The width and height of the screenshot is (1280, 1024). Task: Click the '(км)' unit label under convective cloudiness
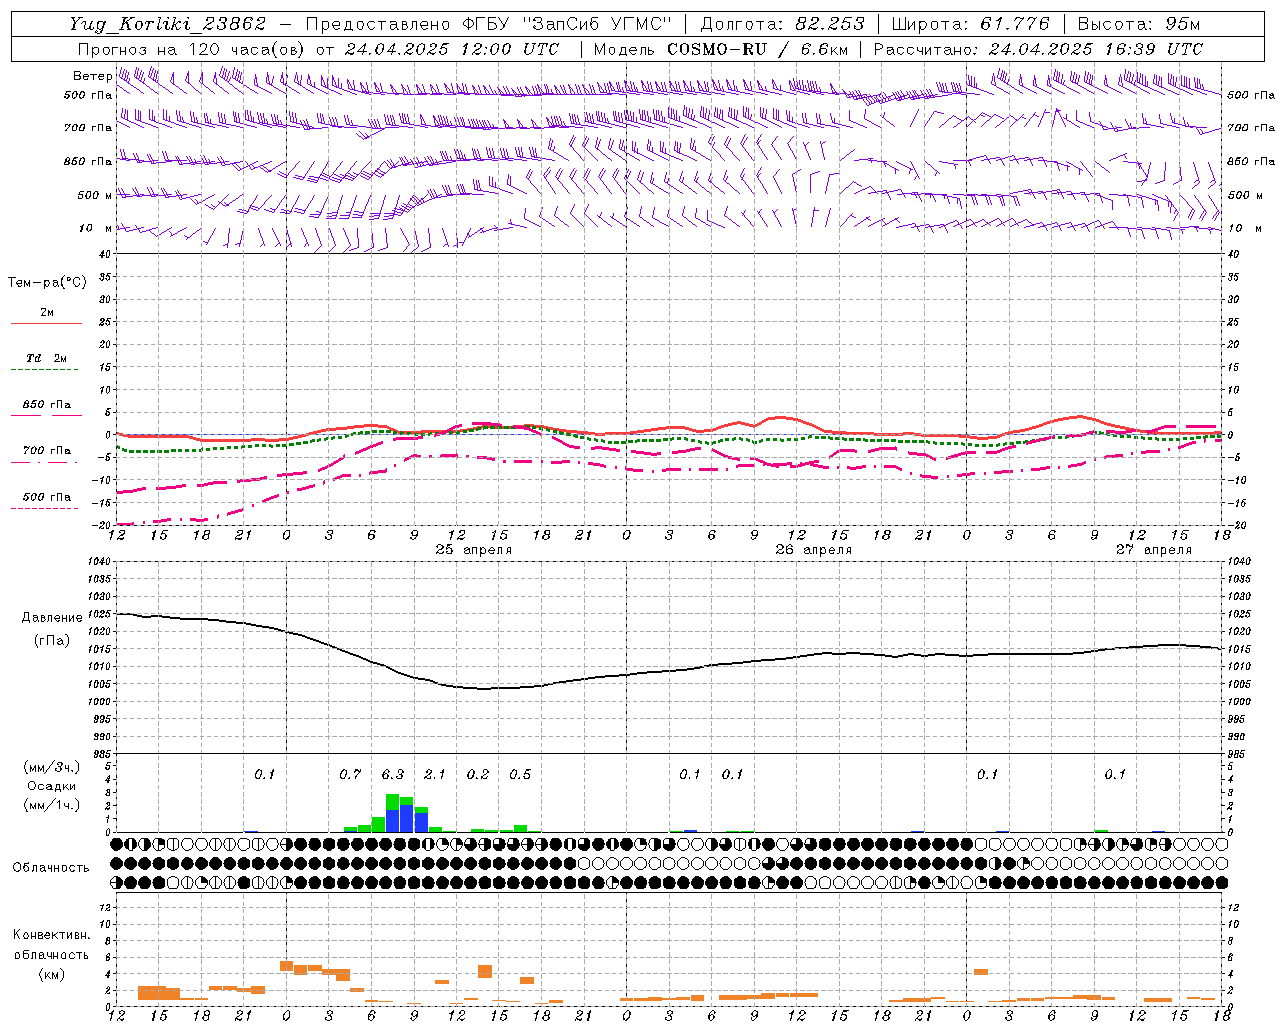coord(51,974)
